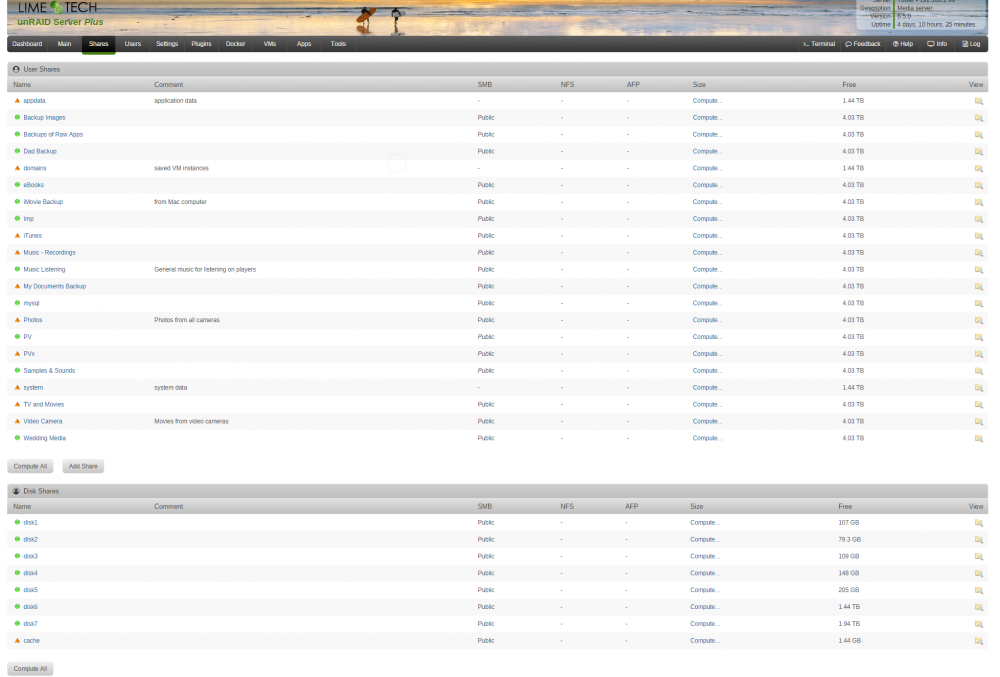
Task: Click view icon in disk6 row
Action: (978, 608)
